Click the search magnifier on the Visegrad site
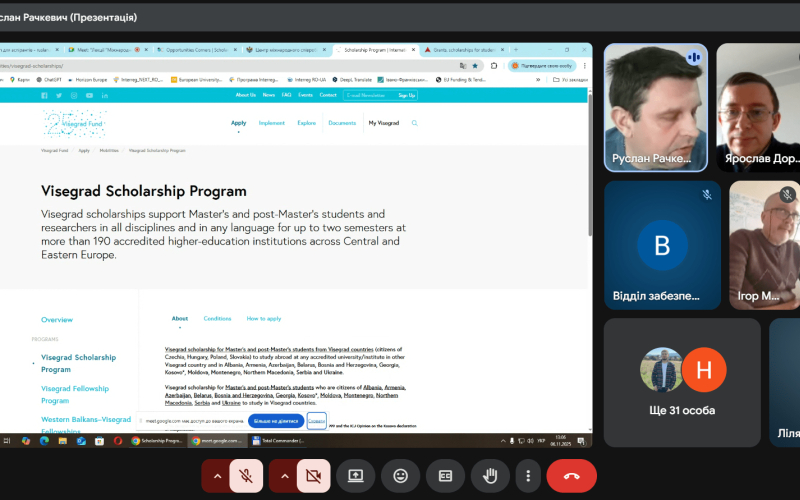800x500 pixels. click(x=414, y=123)
